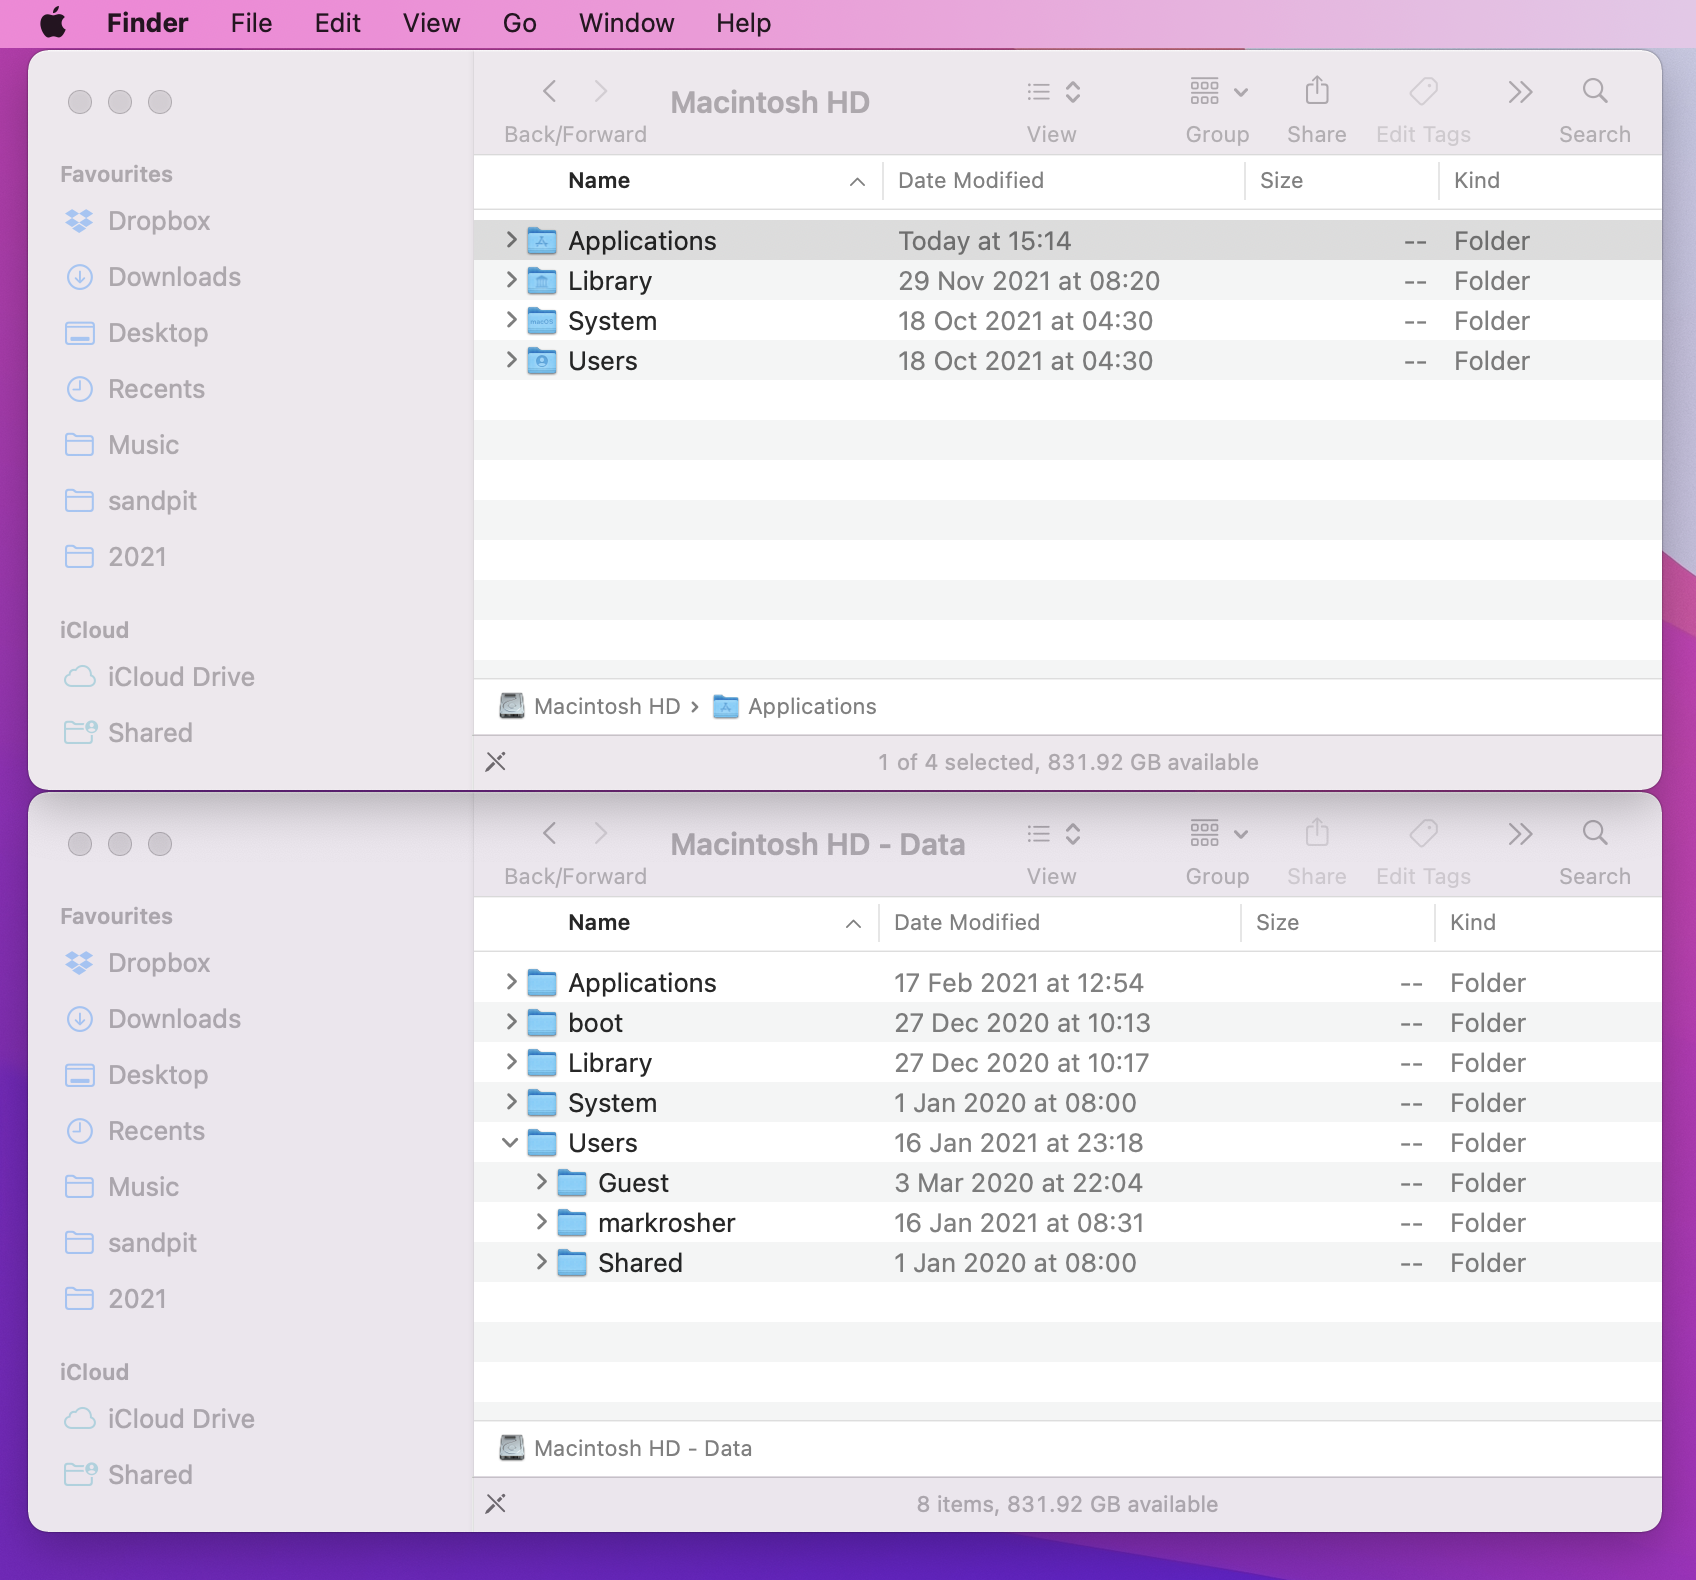Open the Window menu
The width and height of the screenshot is (1696, 1580).
point(626,23)
